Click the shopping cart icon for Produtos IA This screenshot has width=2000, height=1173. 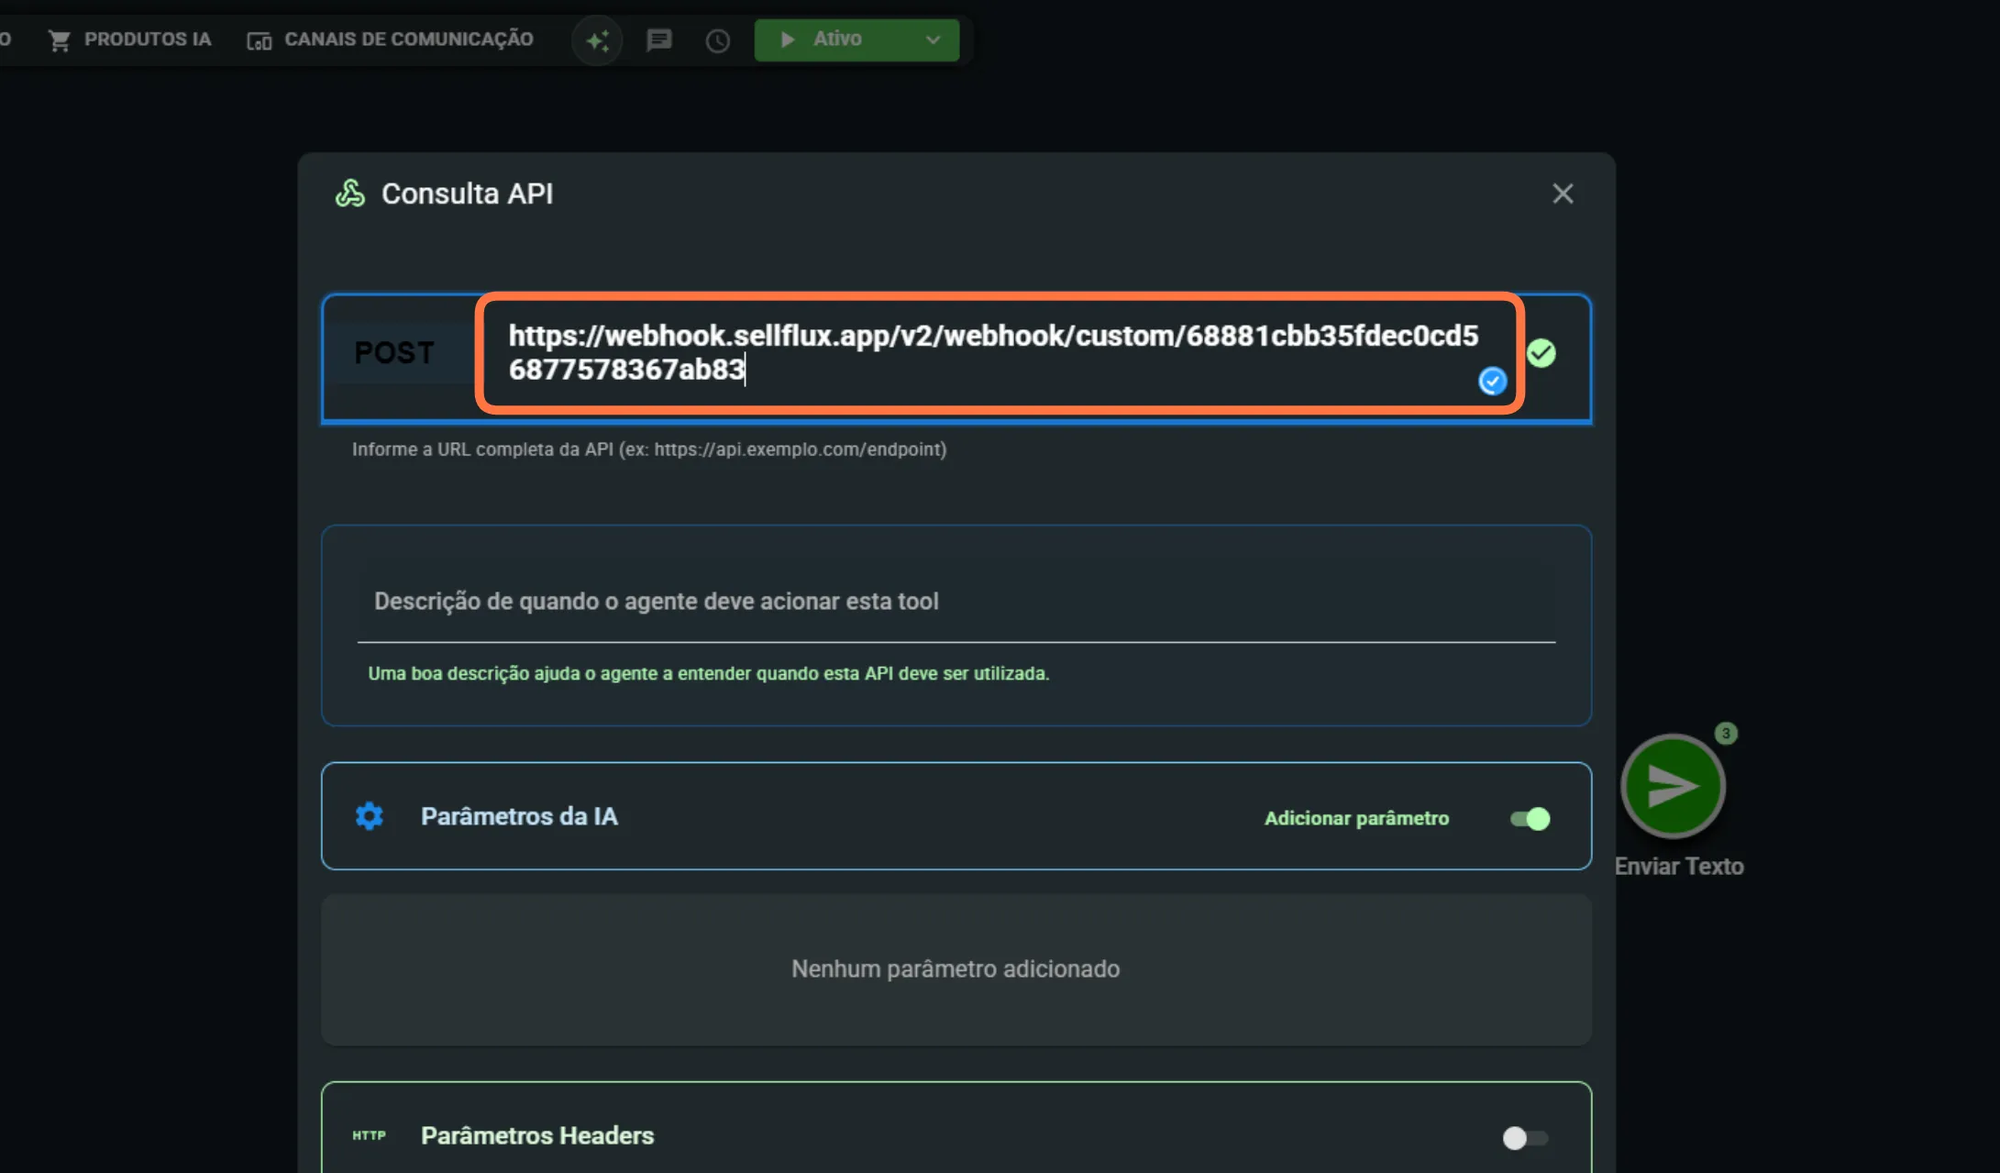pyautogui.click(x=59, y=40)
